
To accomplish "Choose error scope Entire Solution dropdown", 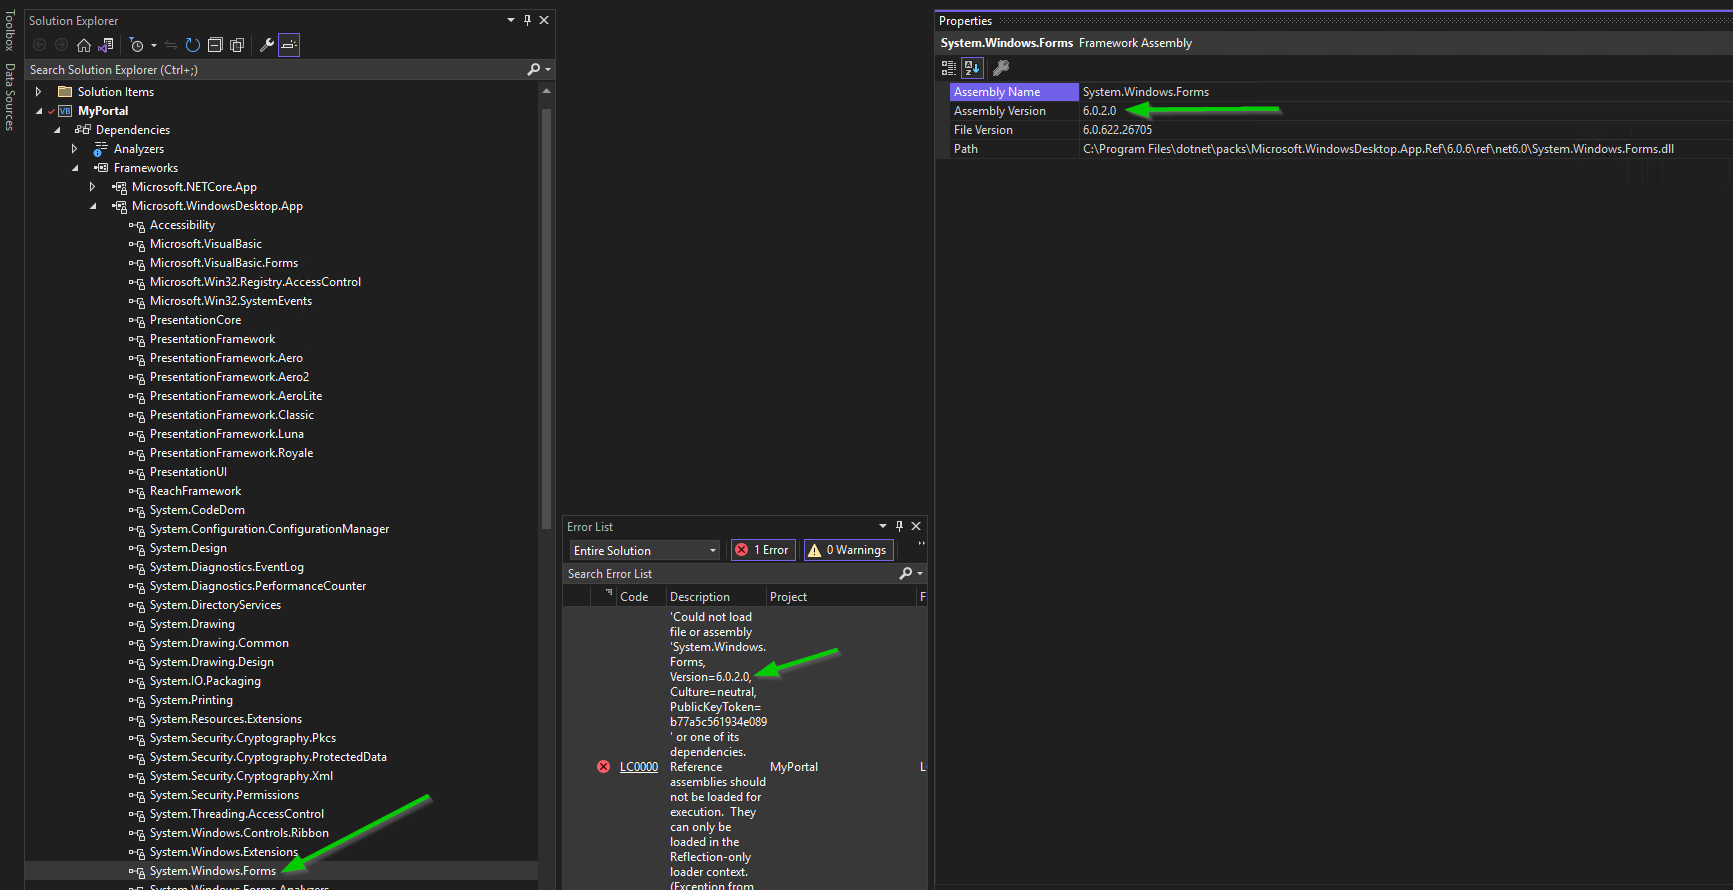I will 645,551.
